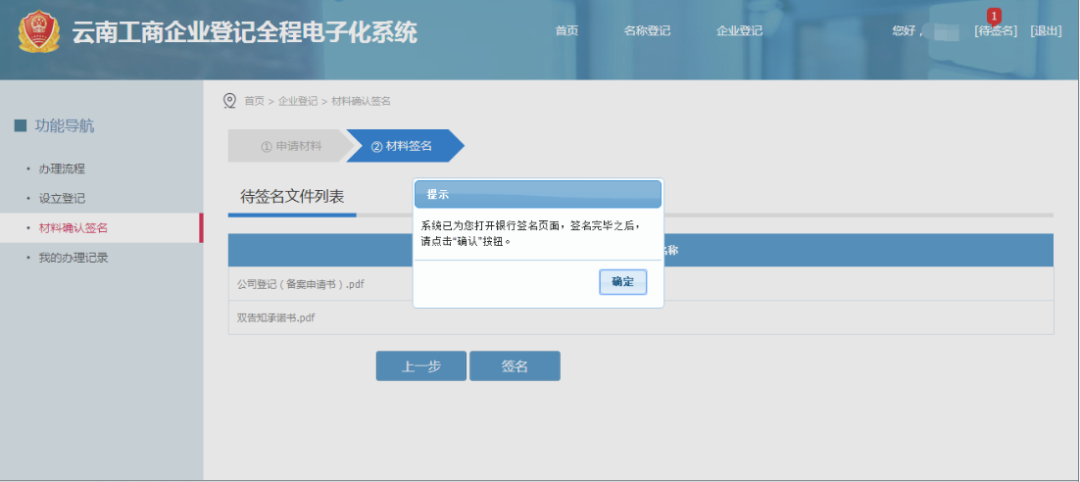Select step ② 材料签名
The width and height of the screenshot is (1080, 482).
click(403, 146)
